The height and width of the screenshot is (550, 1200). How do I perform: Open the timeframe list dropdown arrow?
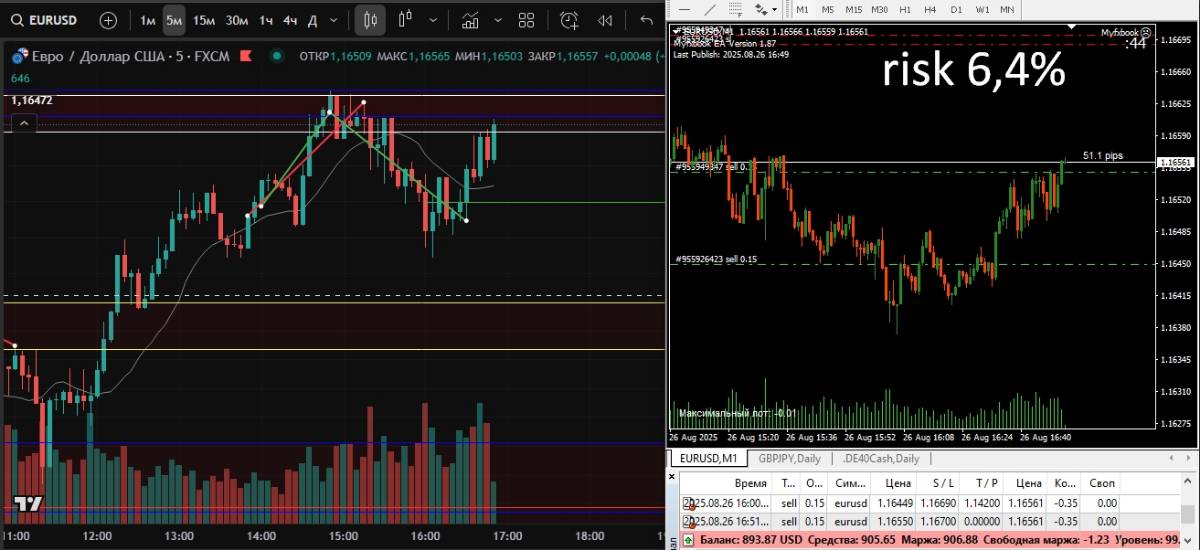[x=335, y=20]
